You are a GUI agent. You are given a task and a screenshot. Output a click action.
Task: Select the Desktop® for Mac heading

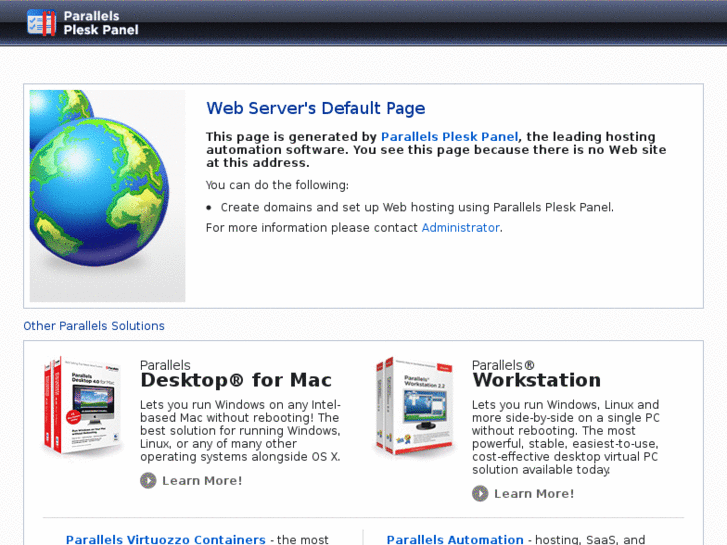[x=236, y=380]
